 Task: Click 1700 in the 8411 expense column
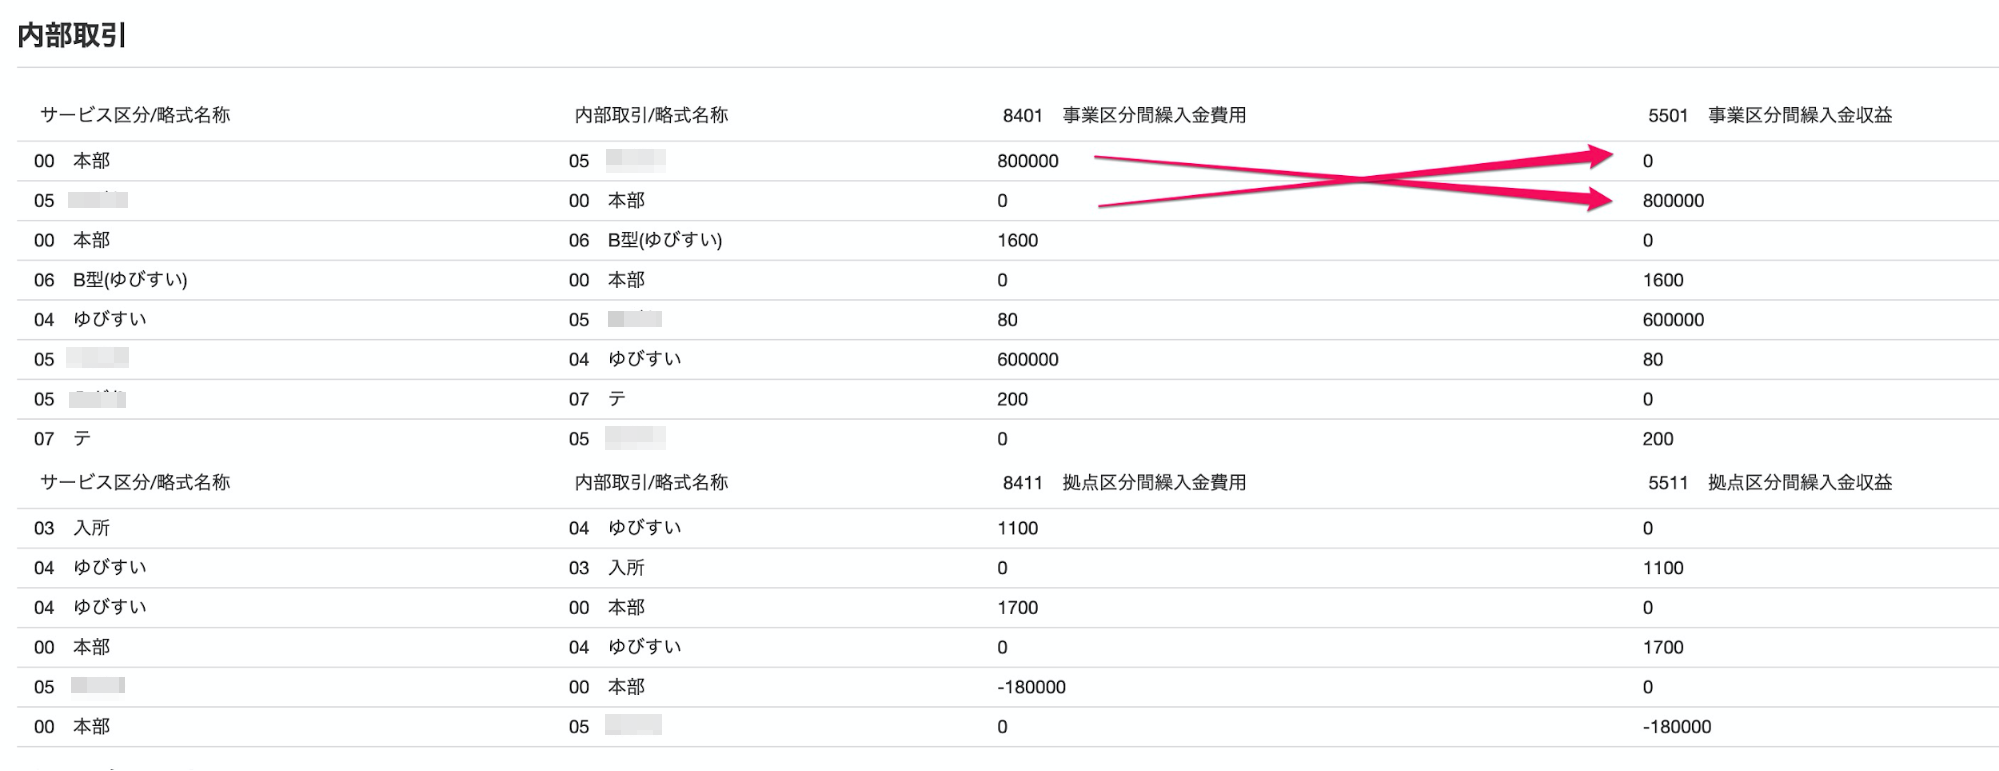click(1017, 607)
